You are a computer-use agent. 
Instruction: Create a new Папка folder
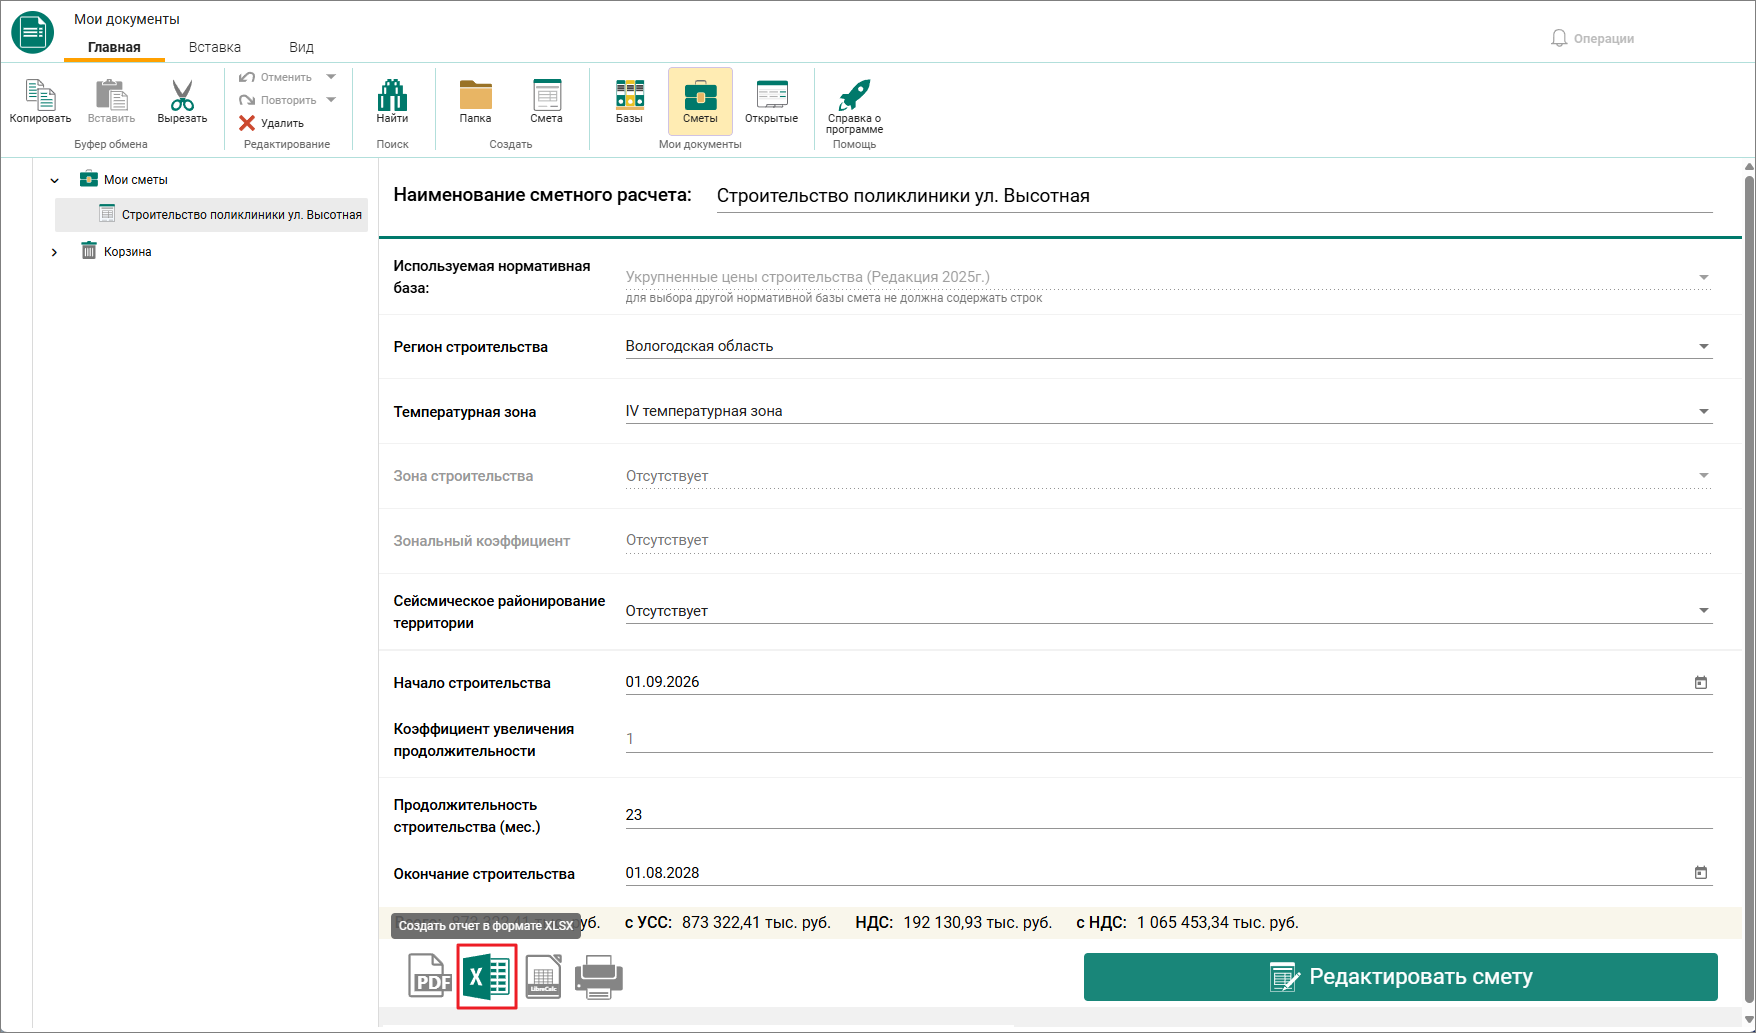(475, 95)
